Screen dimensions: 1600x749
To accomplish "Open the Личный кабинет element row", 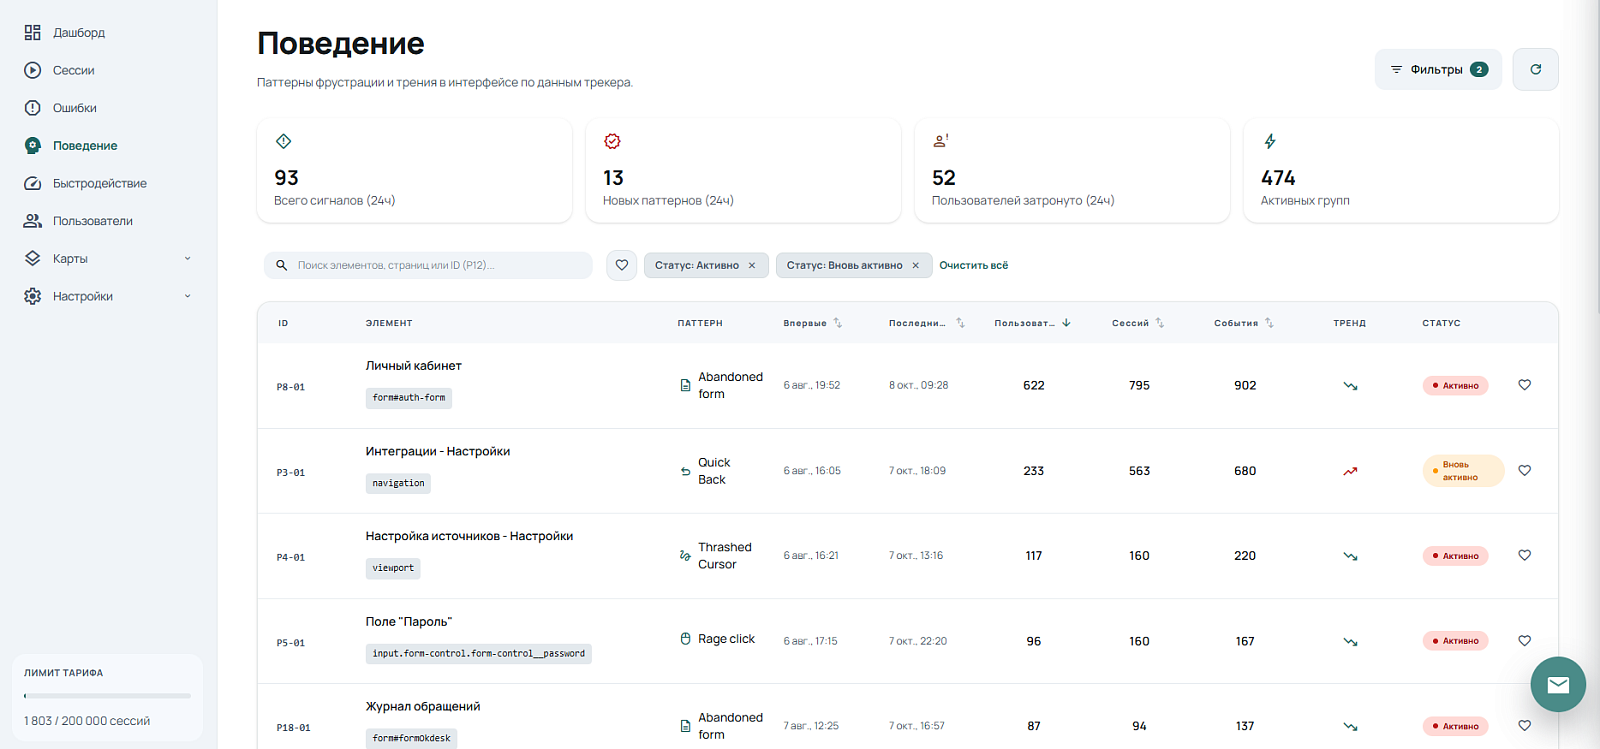I will [x=907, y=386].
